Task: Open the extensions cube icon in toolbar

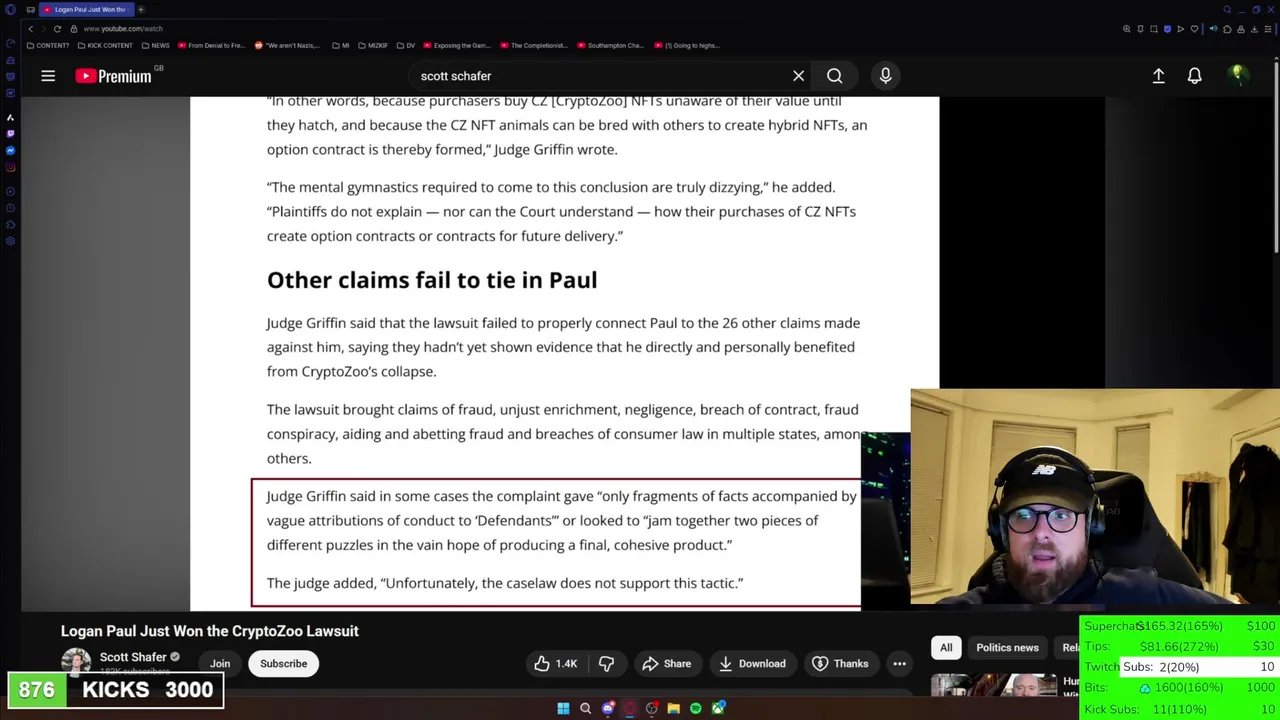Action: pos(1227,29)
